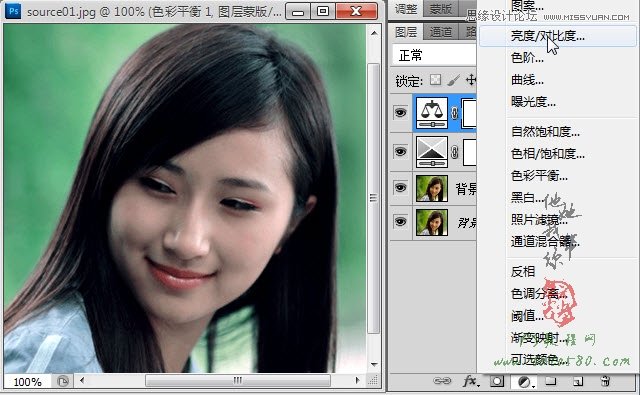The height and width of the screenshot is (395, 640).
Task: Open the new adjustment layer menu icon
Action: click(524, 382)
